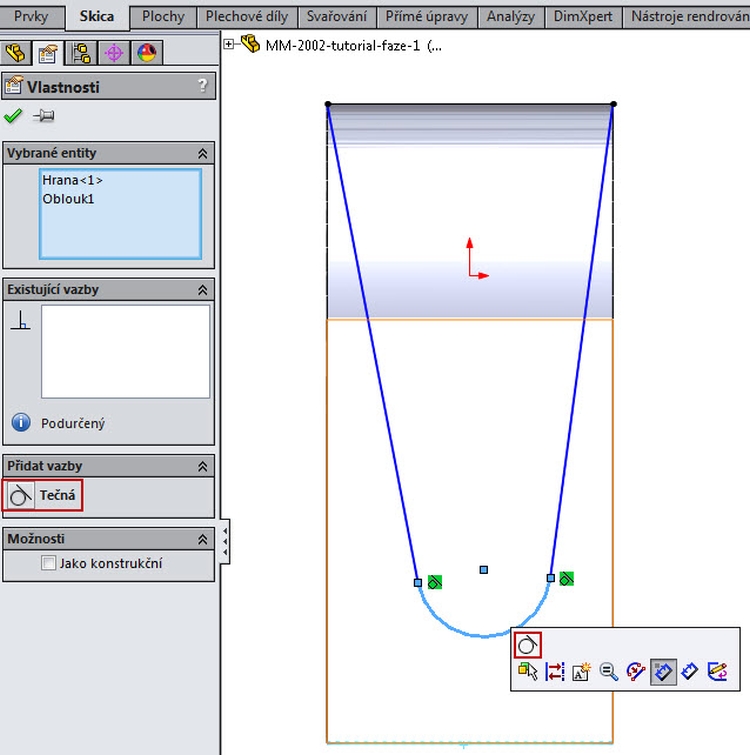The width and height of the screenshot is (750, 755).
Task: Open the DisplayManager color ball tab
Action: [147, 52]
